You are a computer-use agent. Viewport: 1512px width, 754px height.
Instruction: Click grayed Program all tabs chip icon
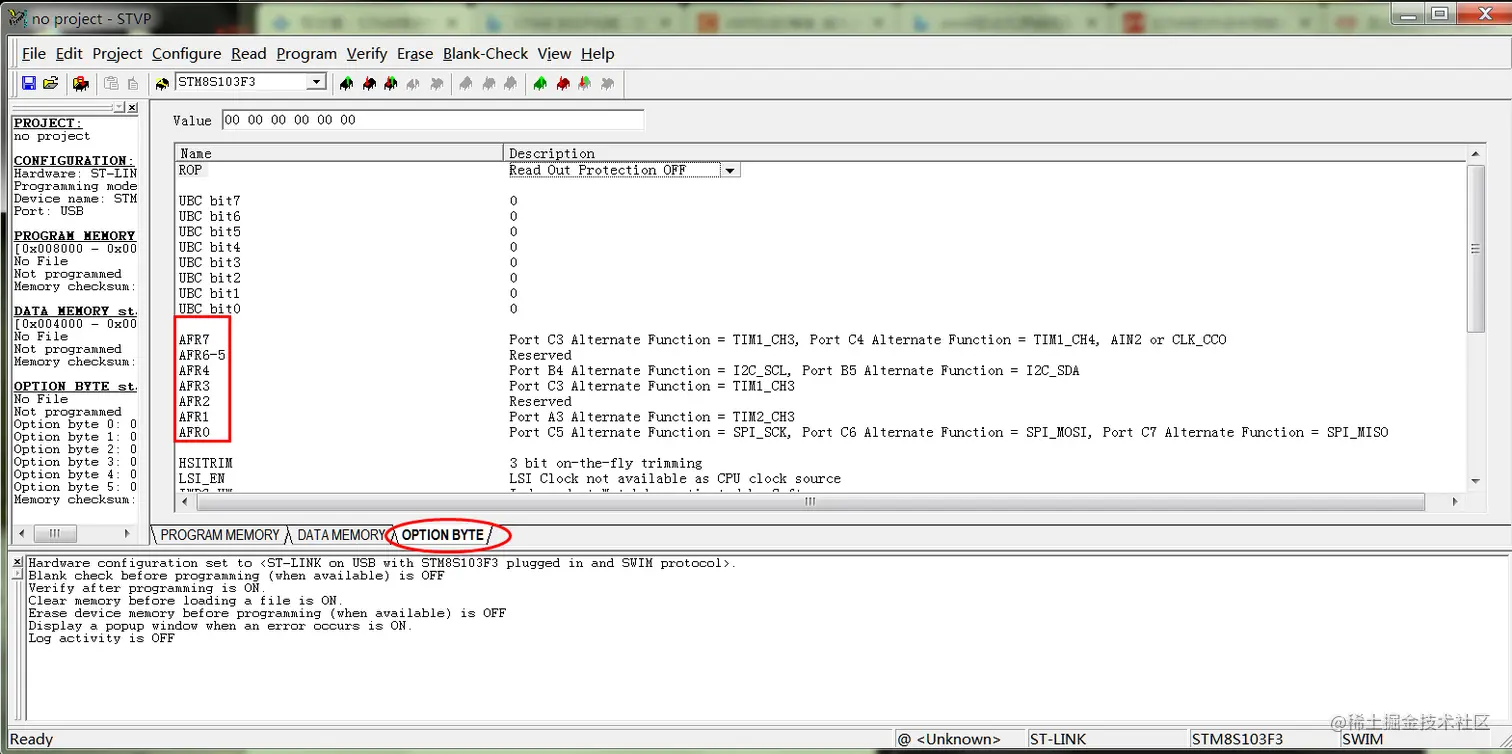point(488,83)
